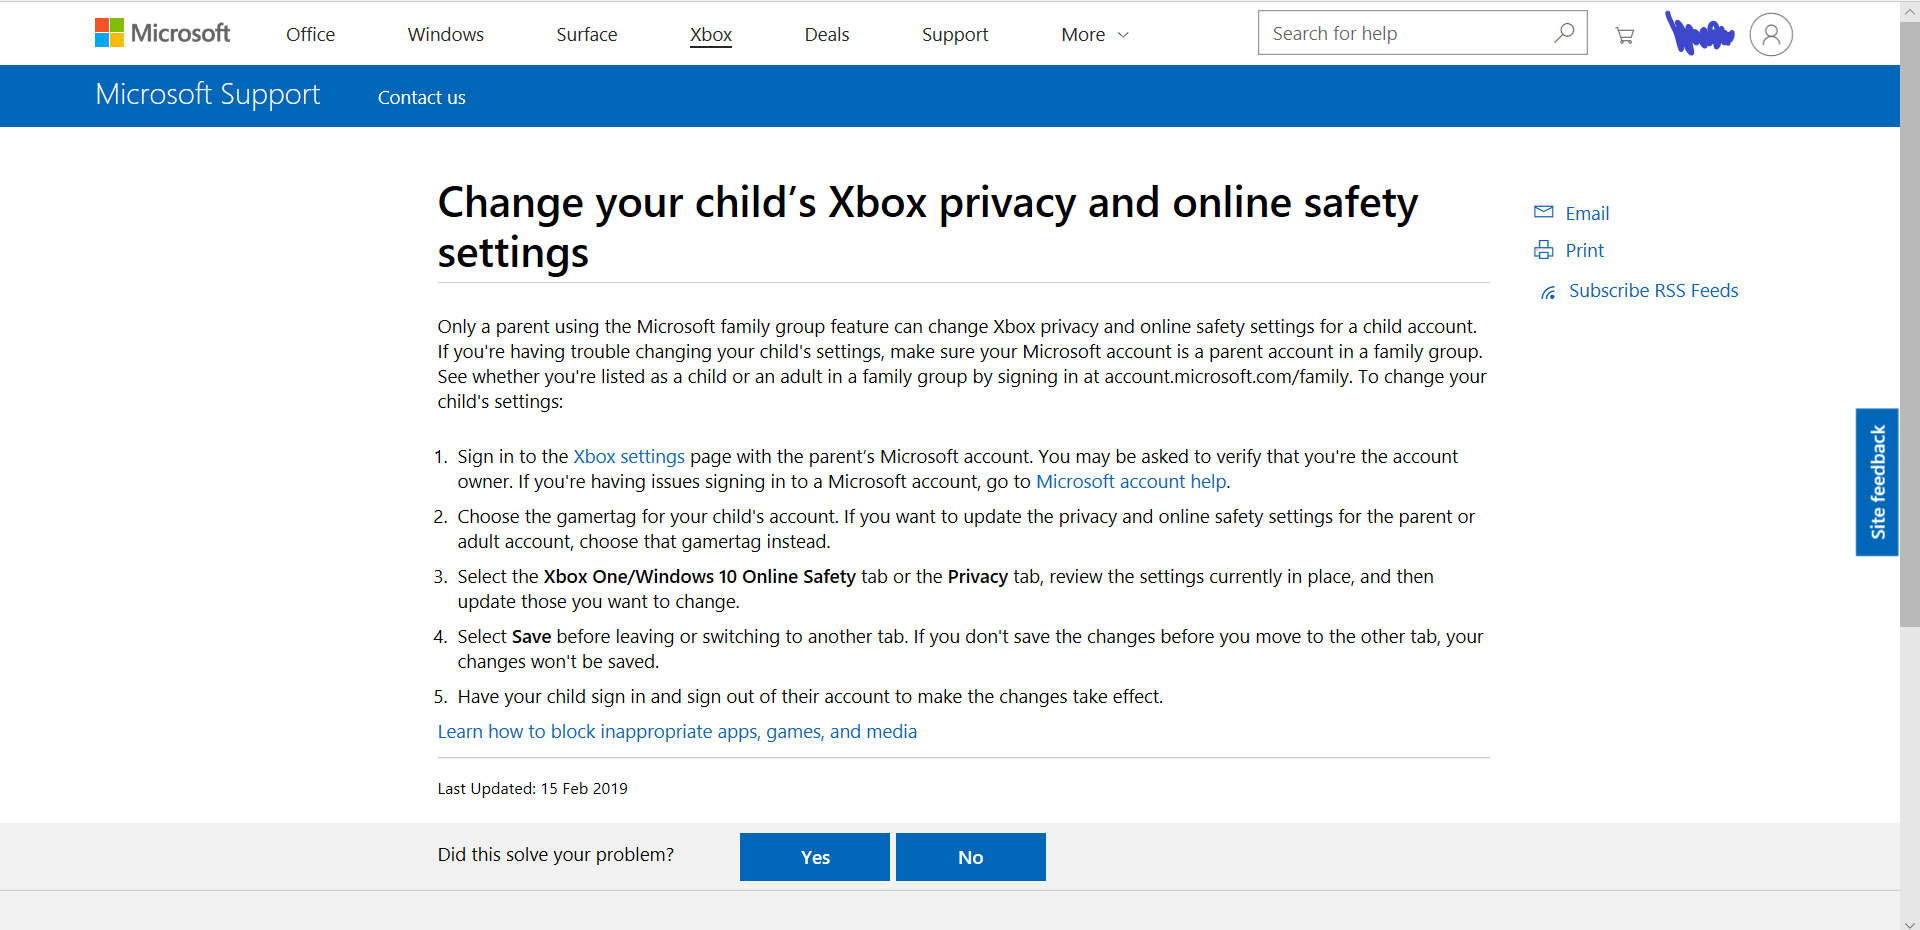The image size is (1920, 930).
Task: Open the Xbox menu item
Action: [x=711, y=34]
